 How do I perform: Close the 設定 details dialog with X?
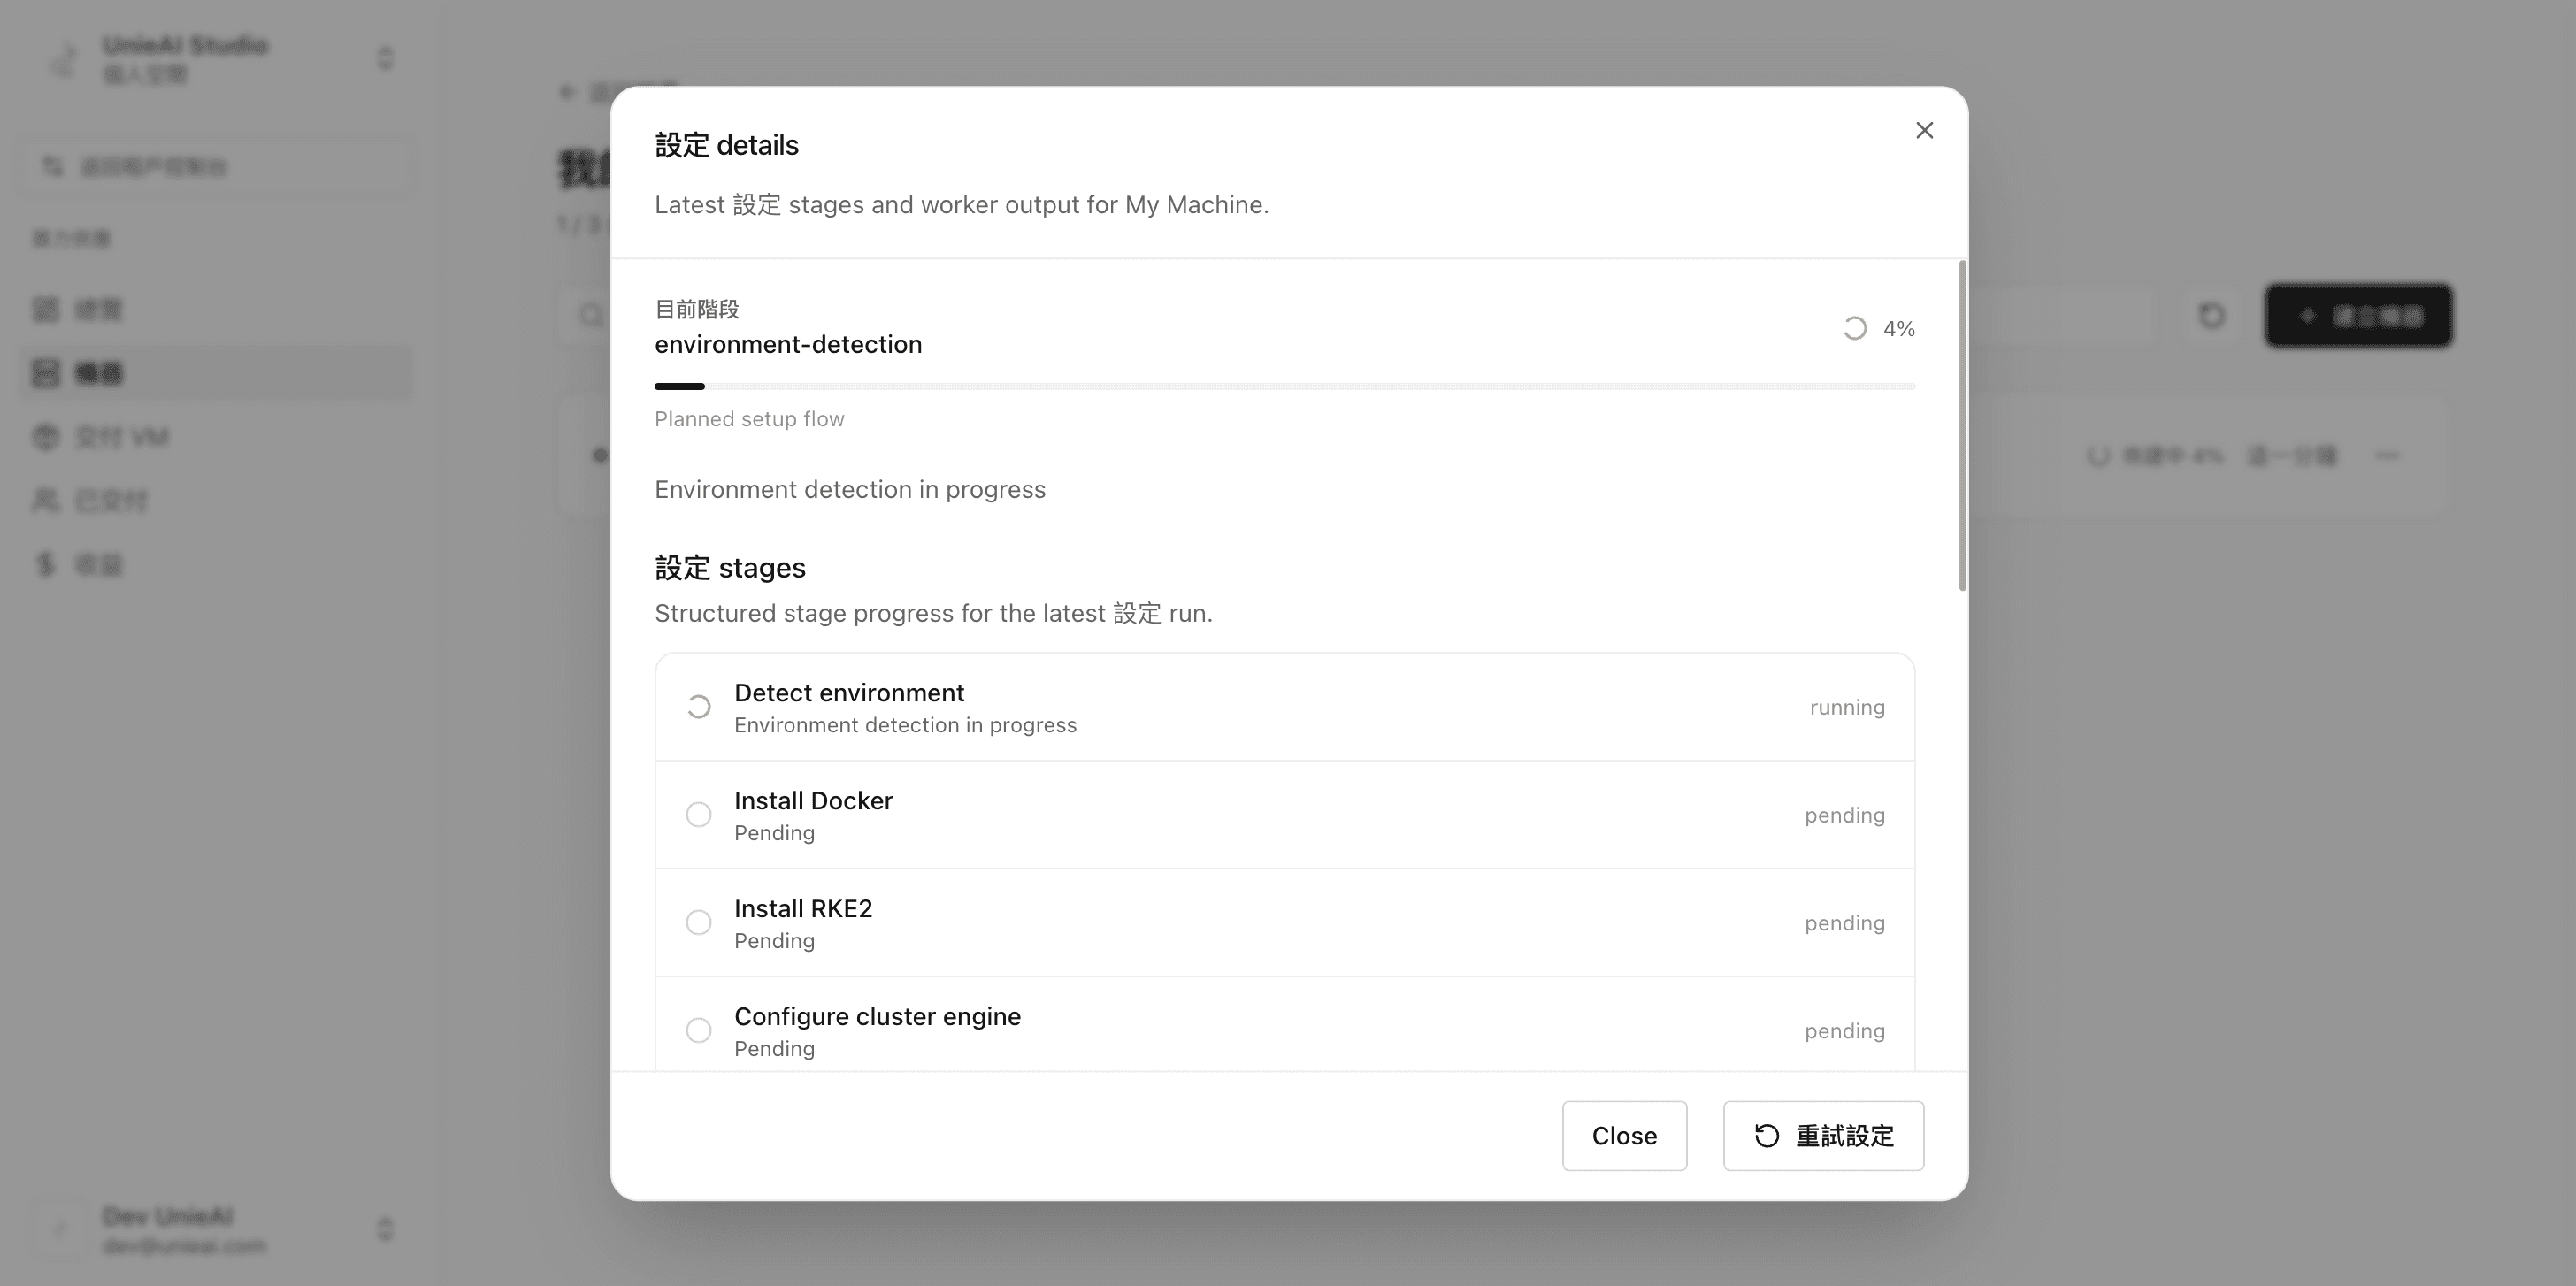point(1924,131)
